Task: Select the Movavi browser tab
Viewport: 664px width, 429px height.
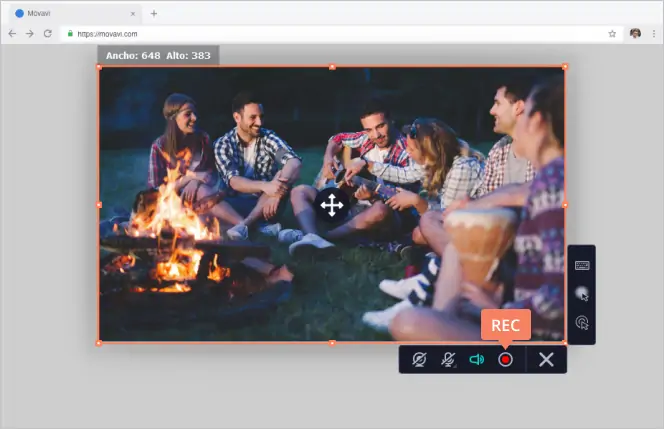Action: pos(76,14)
